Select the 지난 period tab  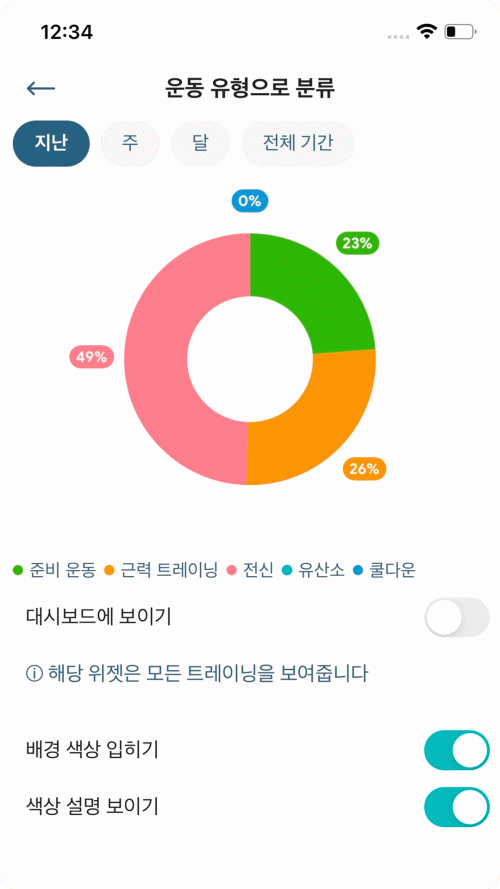point(52,143)
